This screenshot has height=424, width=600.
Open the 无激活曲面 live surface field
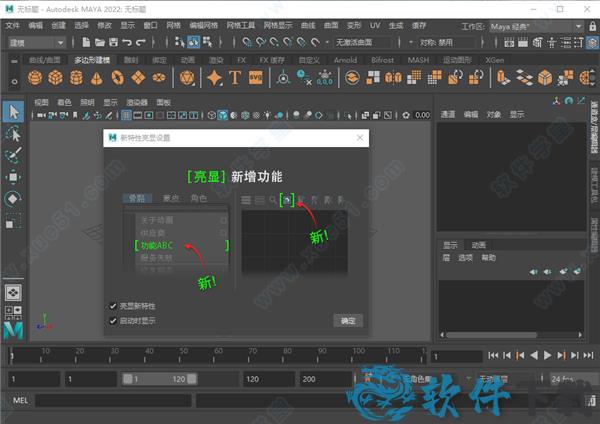coord(362,42)
